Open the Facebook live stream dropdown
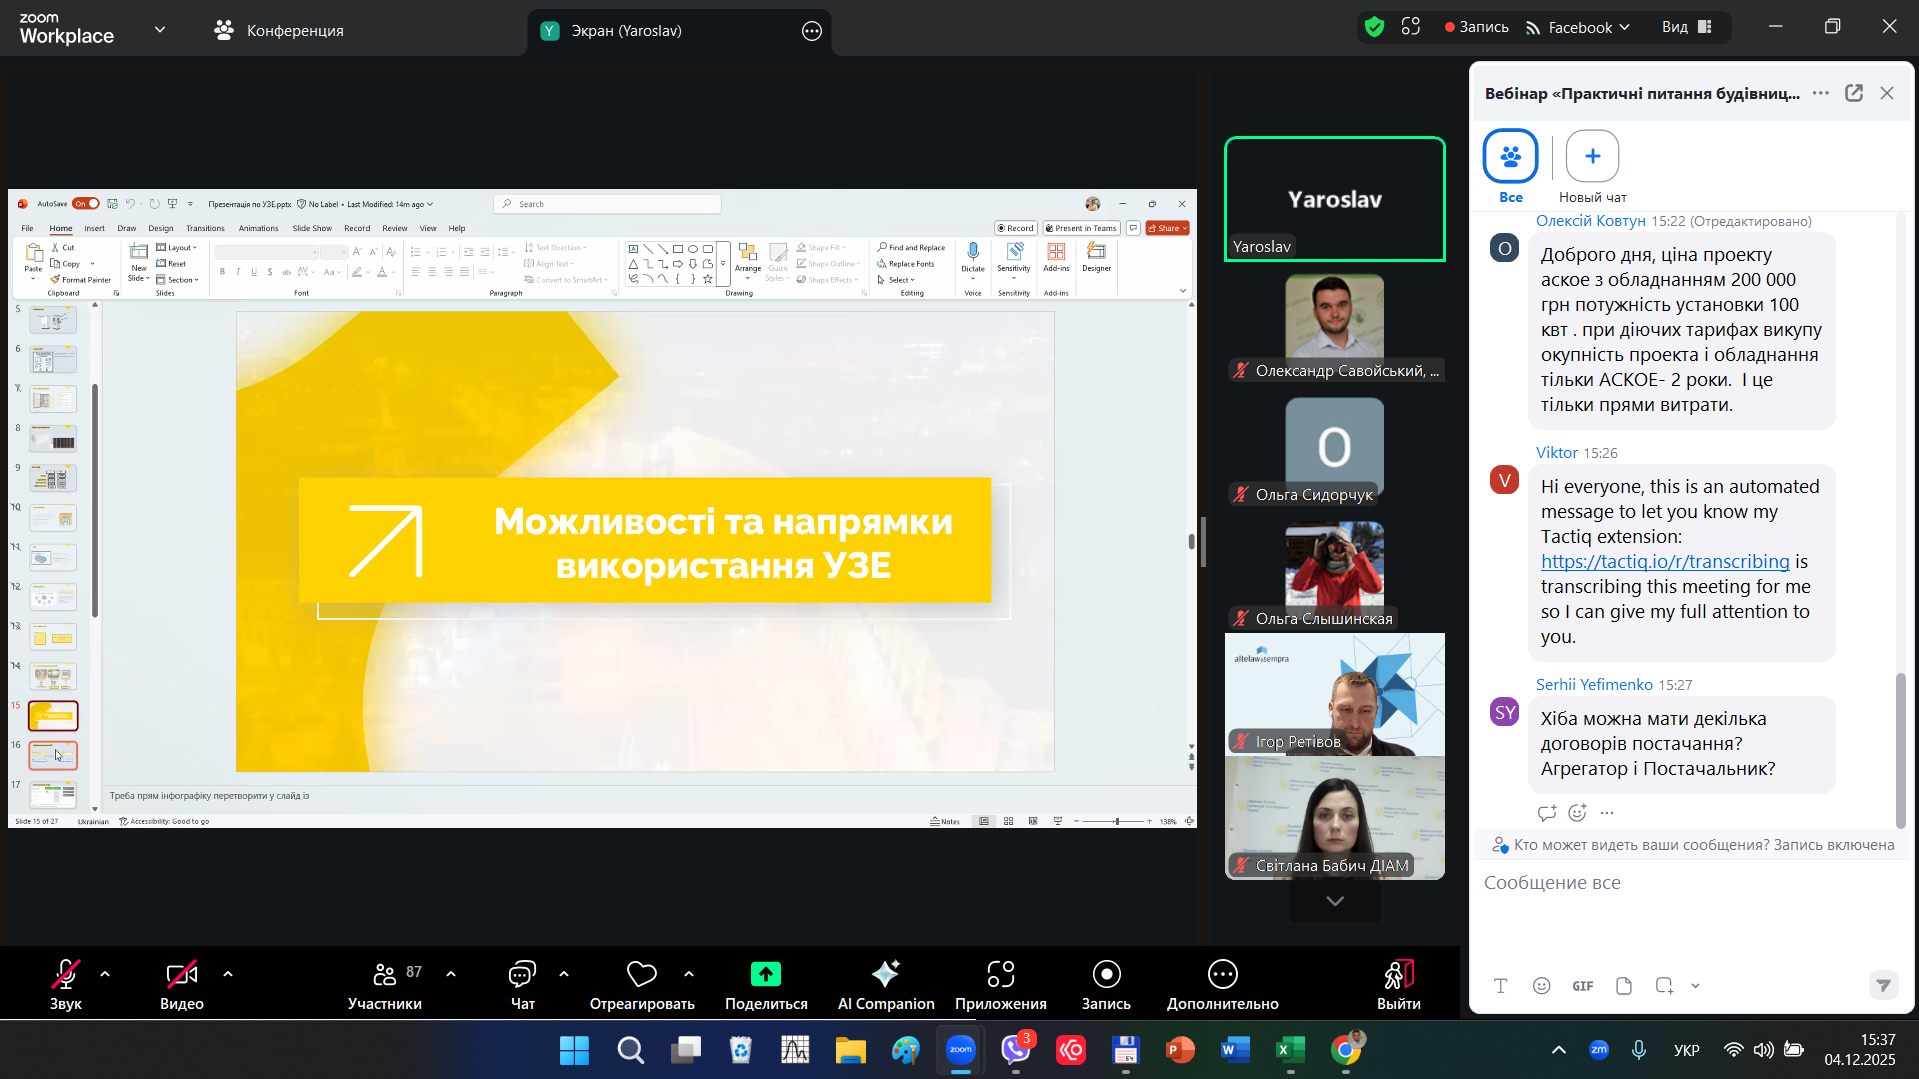 click(x=1578, y=27)
